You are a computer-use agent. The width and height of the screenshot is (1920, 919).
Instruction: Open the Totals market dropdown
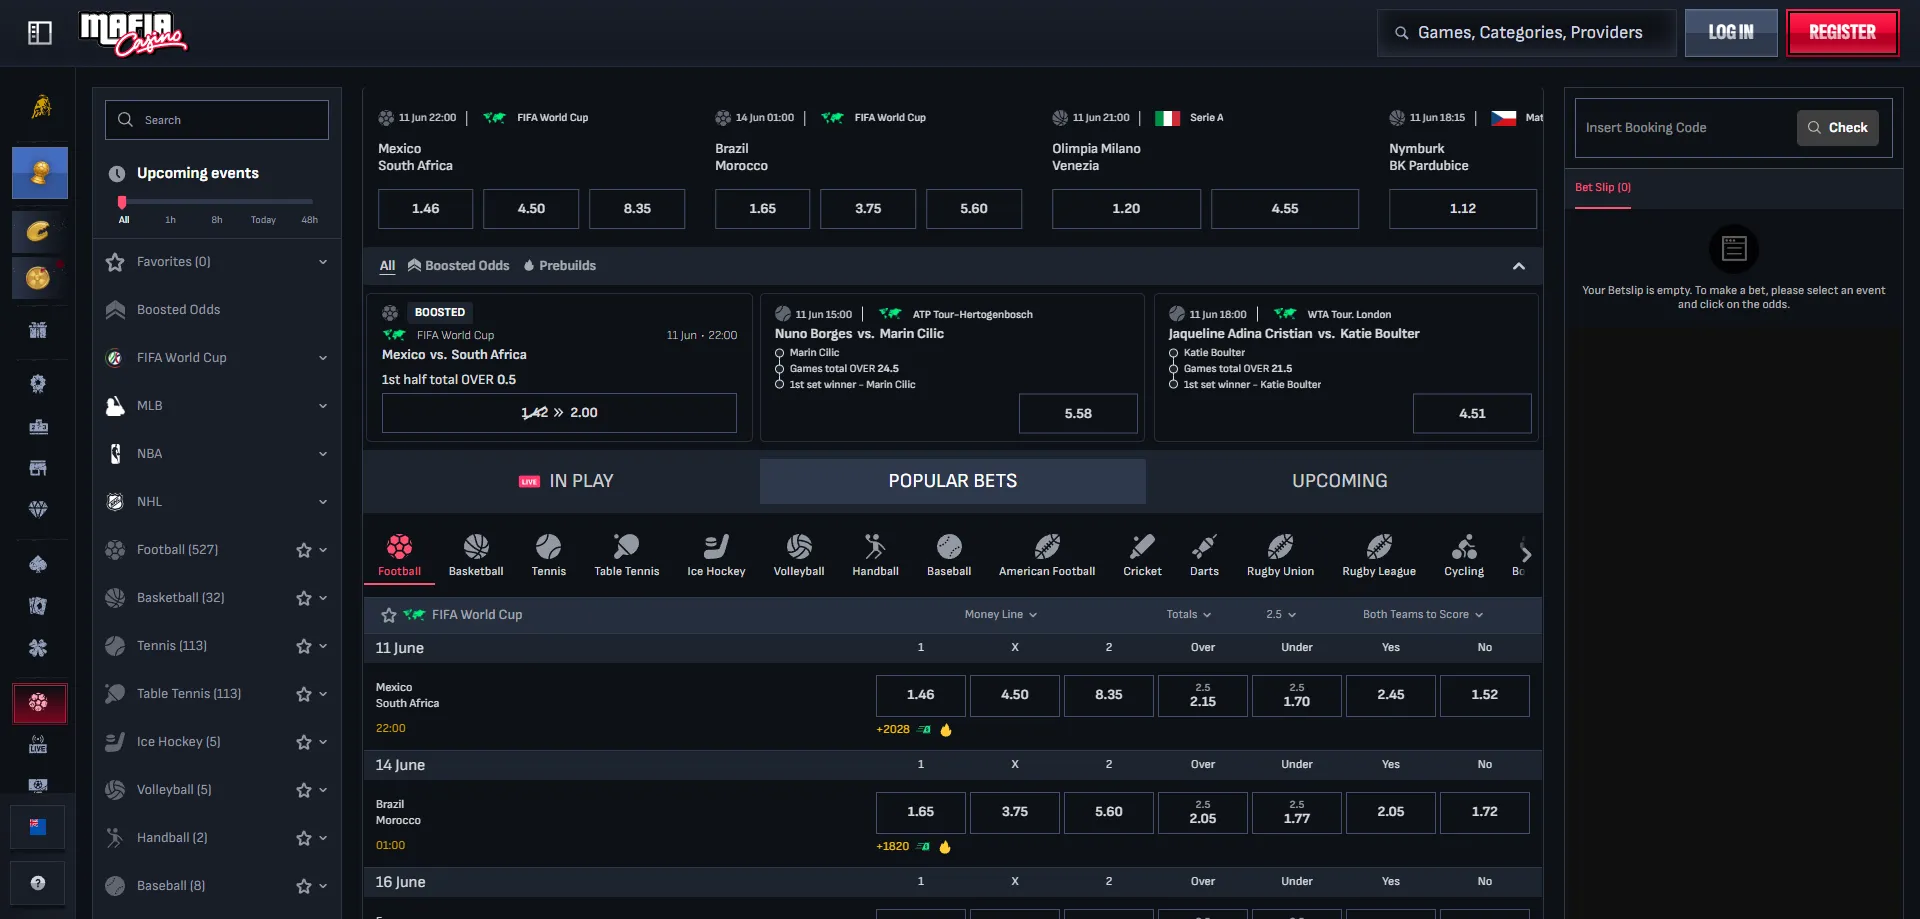[x=1188, y=615]
